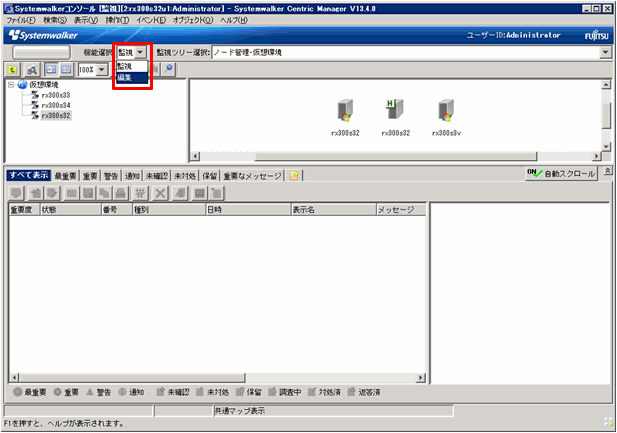Switch to the 重要なメッセージ tab

pos(253,176)
